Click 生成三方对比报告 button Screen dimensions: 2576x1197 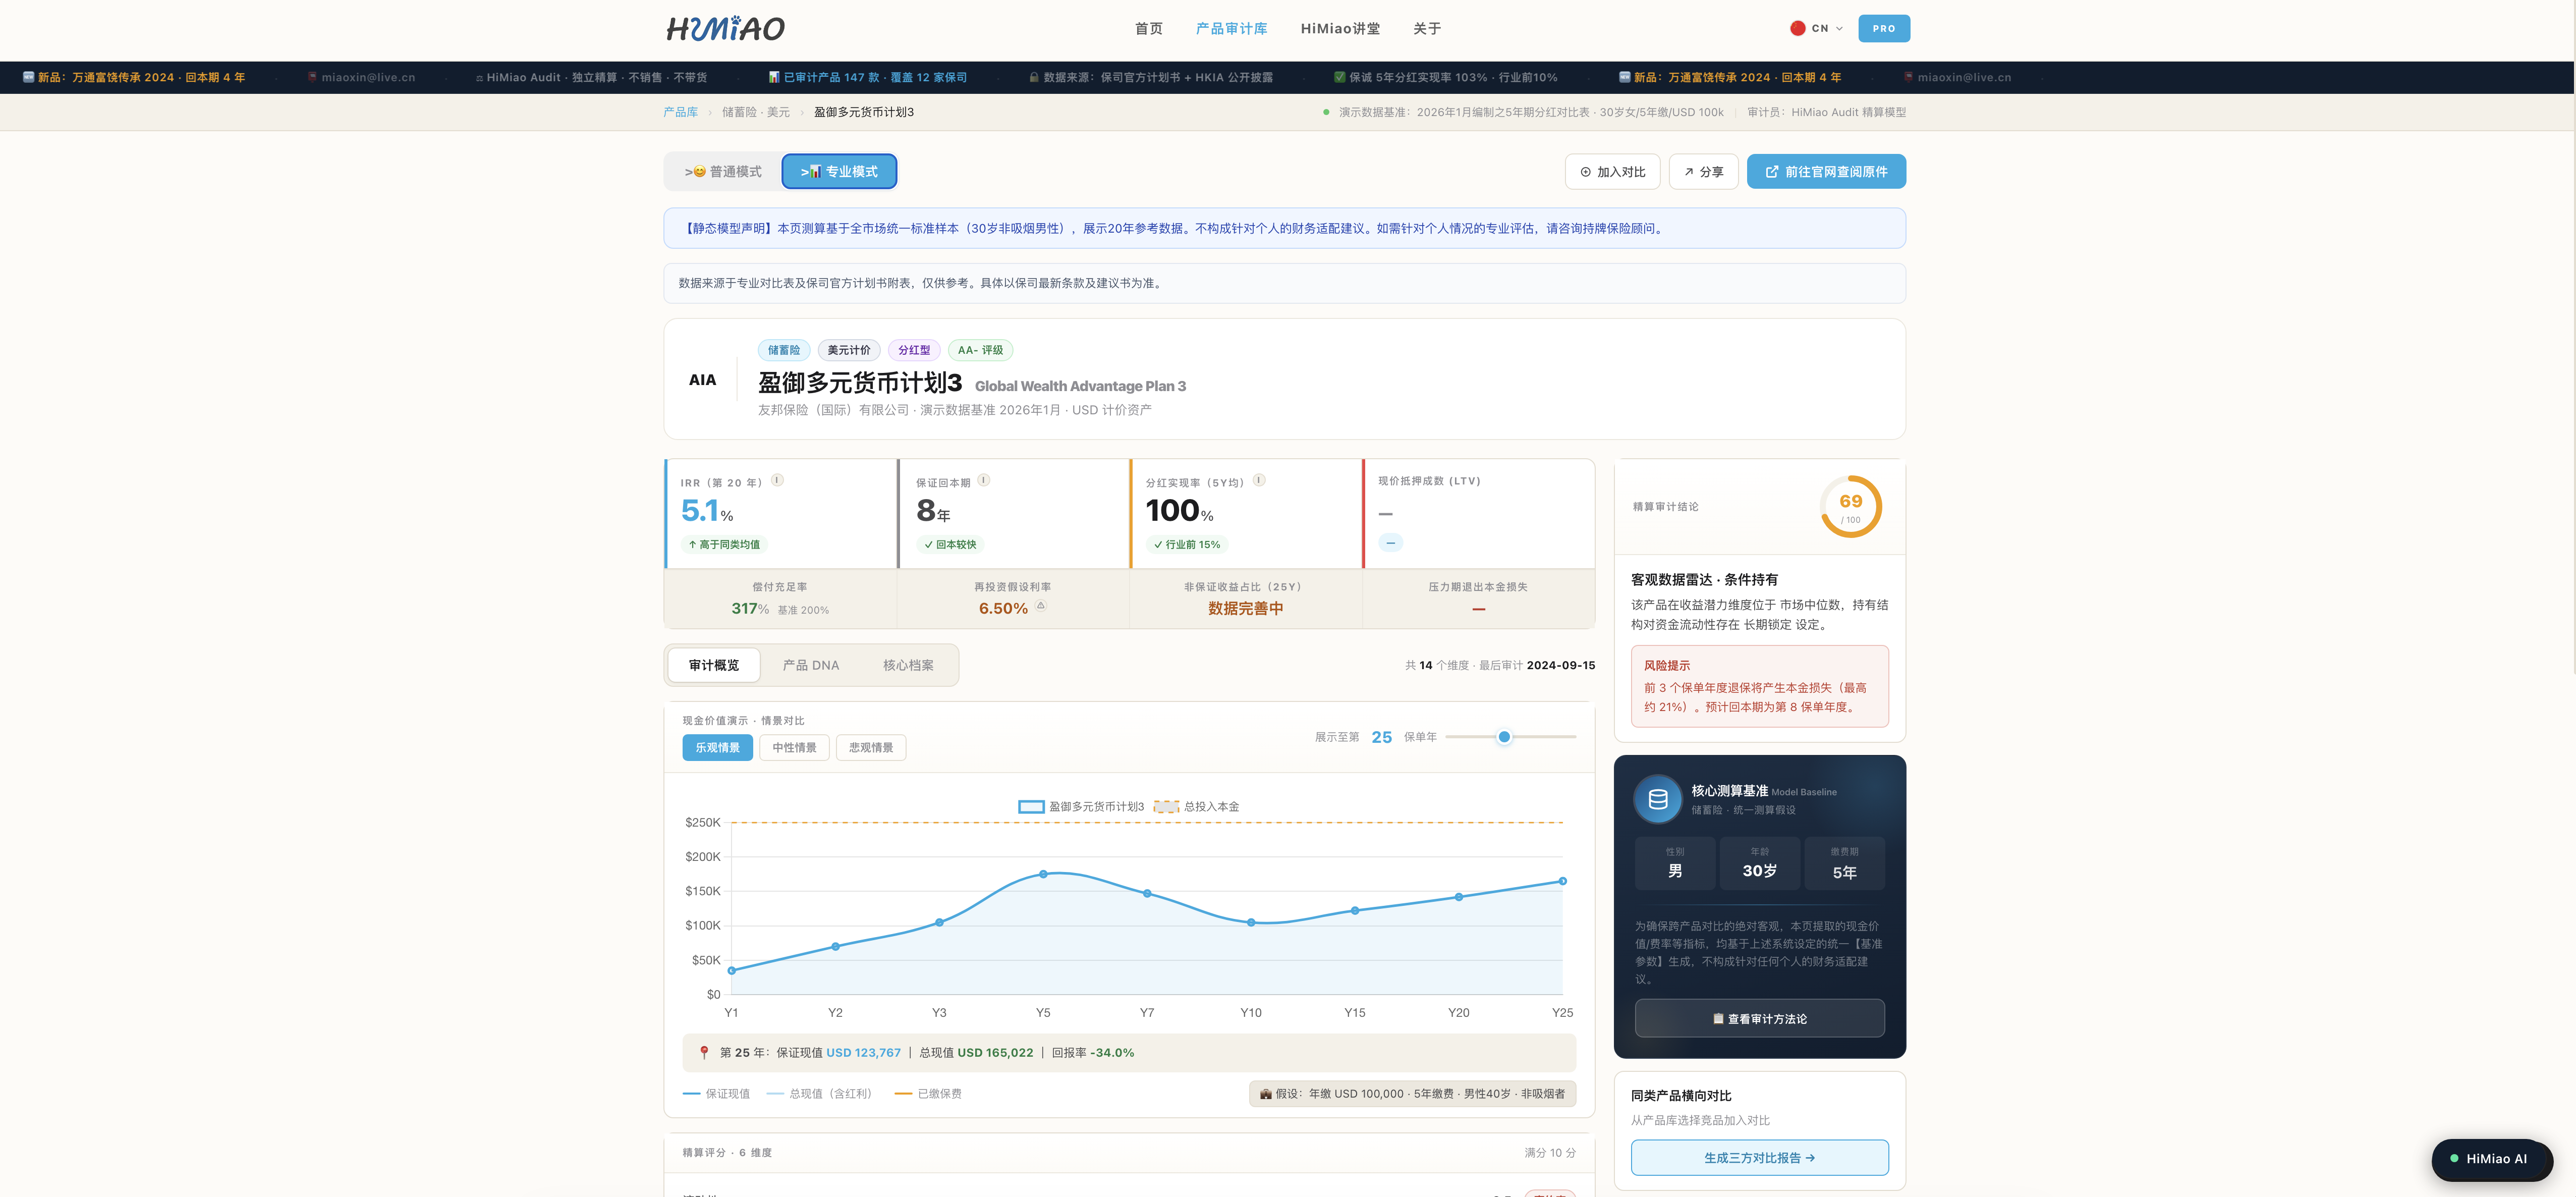click(x=1760, y=1158)
